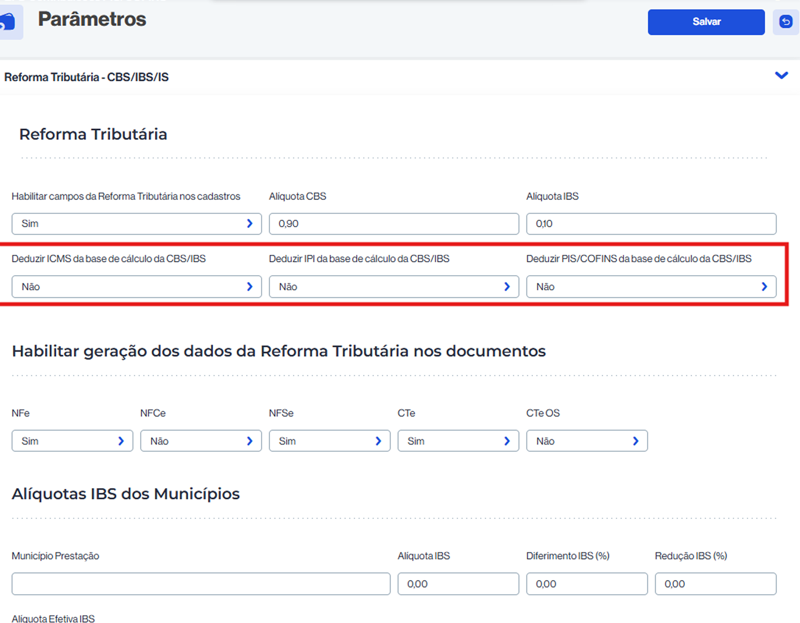This screenshot has width=800, height=623.
Task: Click the Redução IBS (%) field
Action: tap(715, 584)
